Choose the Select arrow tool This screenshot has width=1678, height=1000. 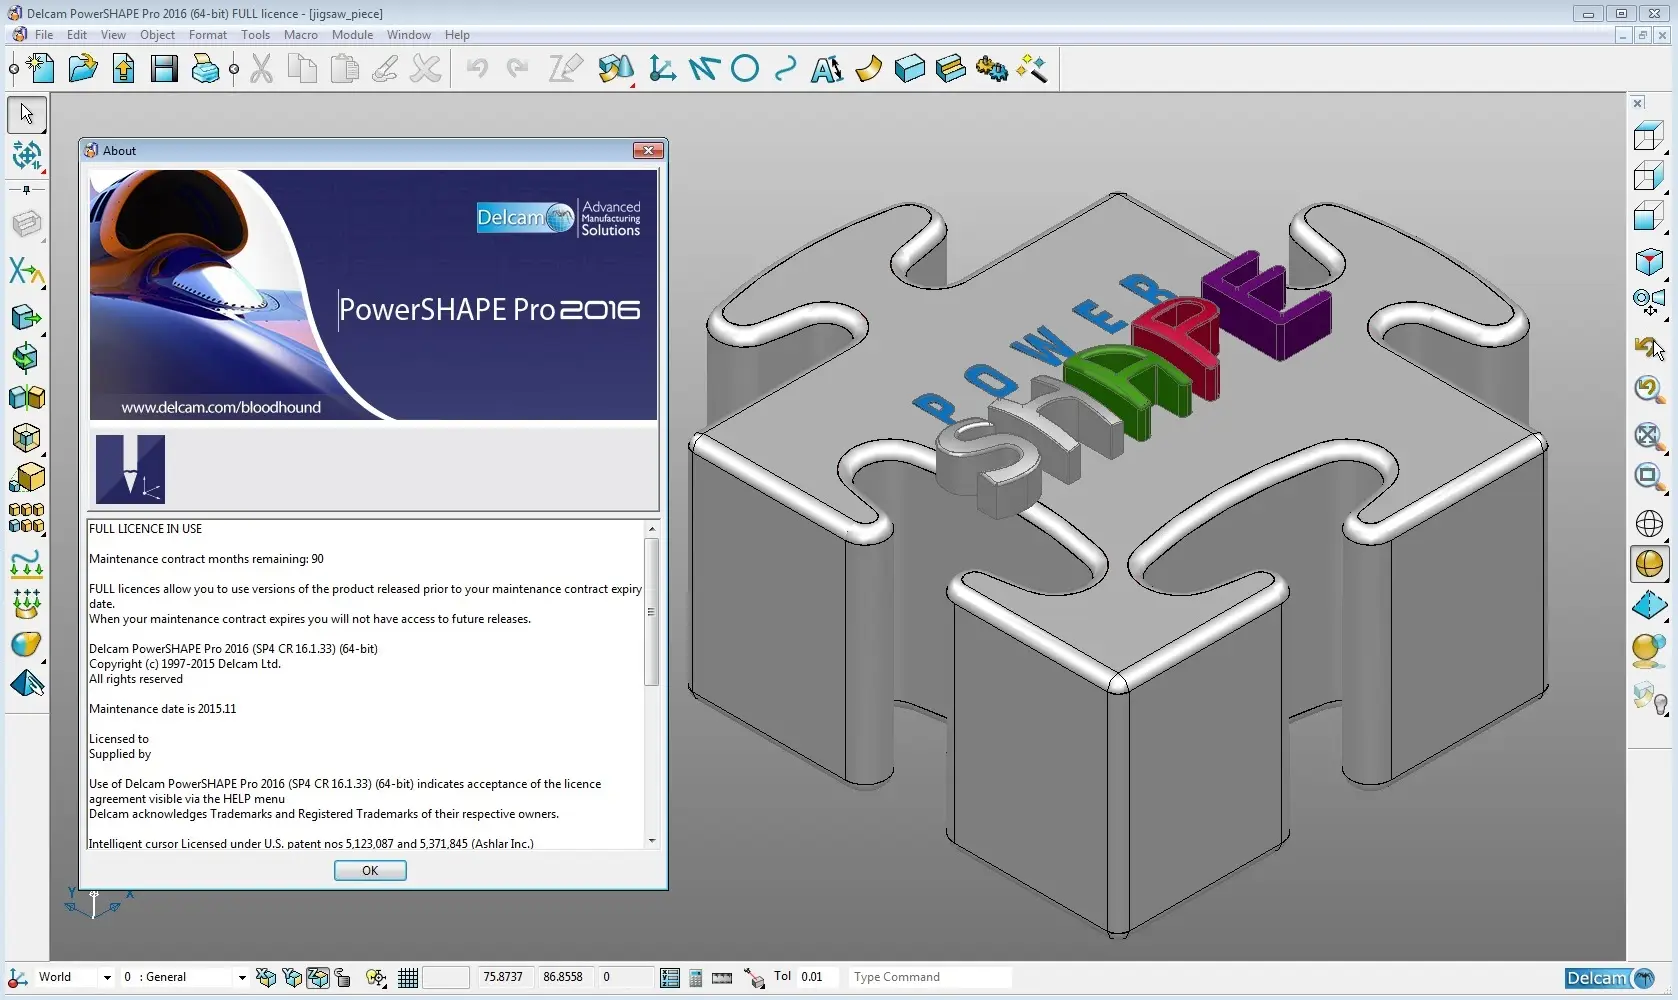pos(27,114)
